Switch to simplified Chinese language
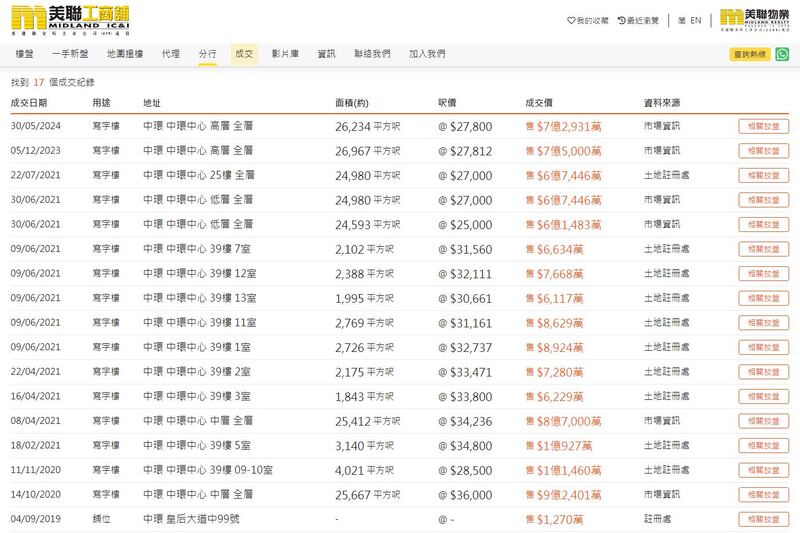Screen dimensions: 800x533 (682, 20)
